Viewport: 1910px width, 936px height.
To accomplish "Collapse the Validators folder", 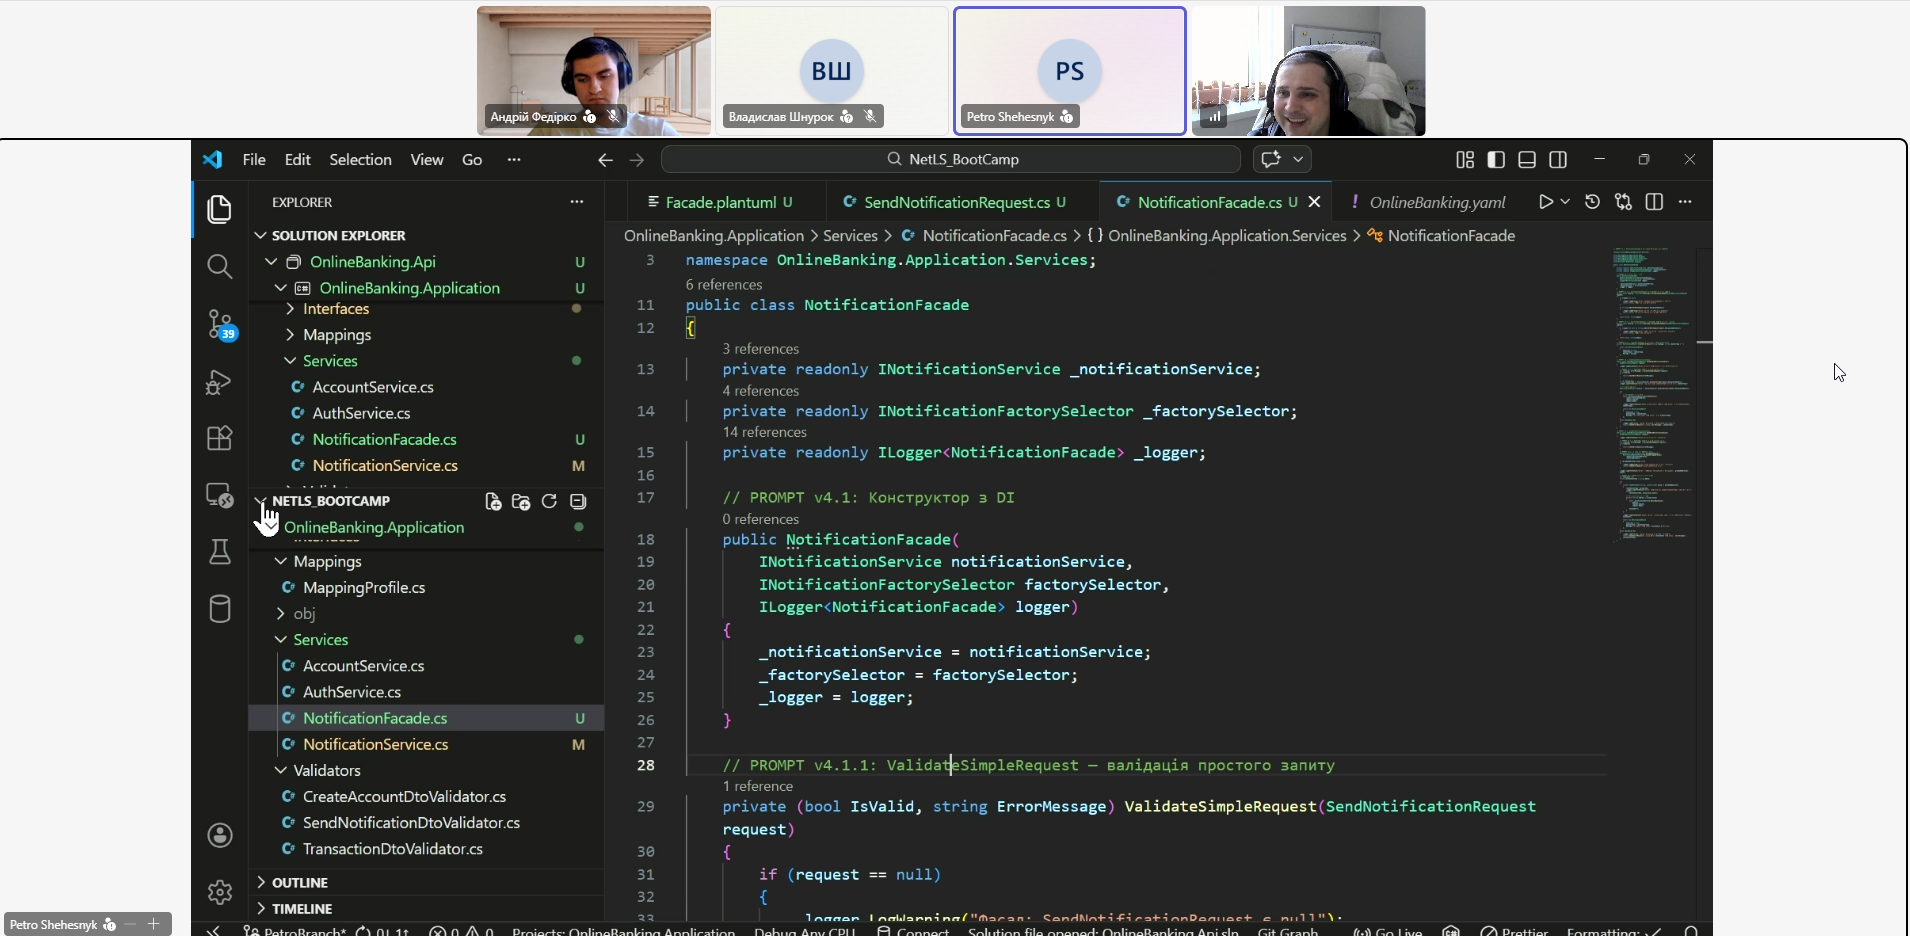I will click(x=326, y=771).
